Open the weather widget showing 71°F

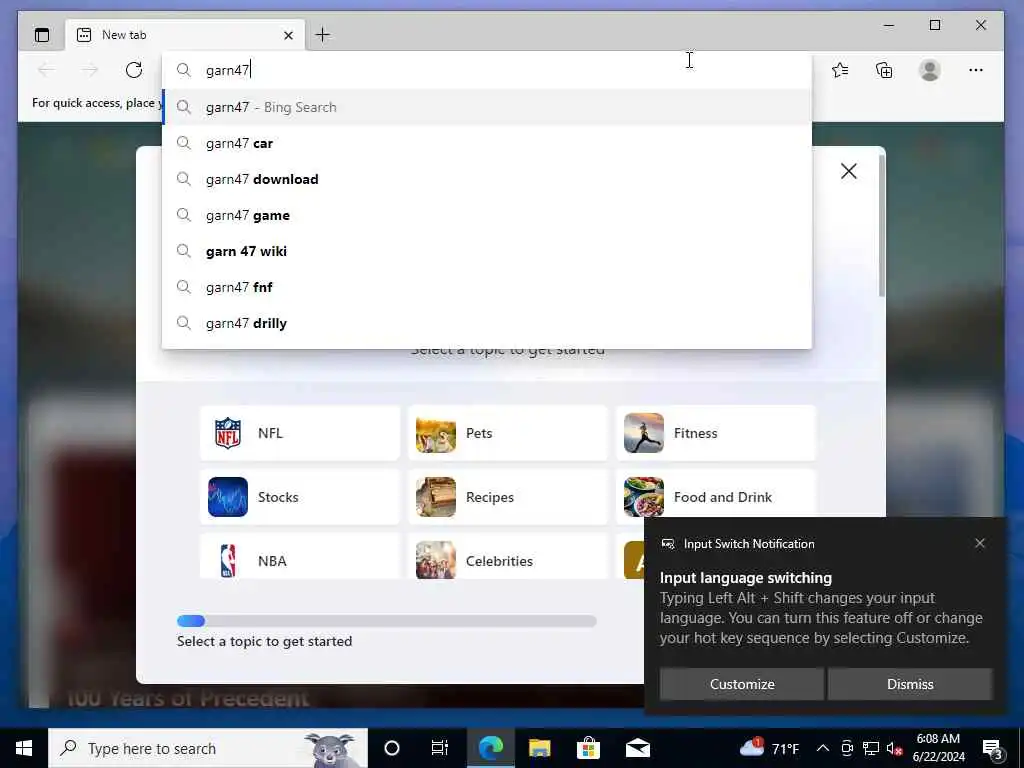click(769, 748)
